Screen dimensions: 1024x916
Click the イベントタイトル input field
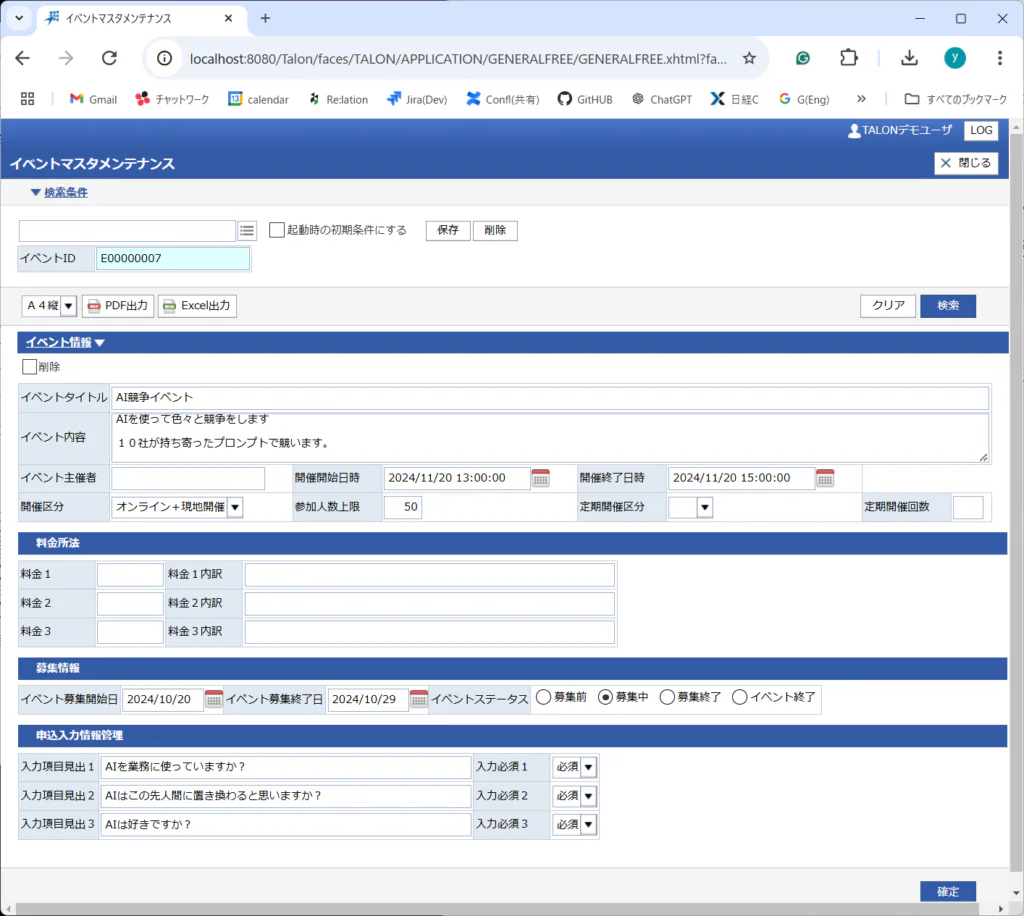[550, 398]
